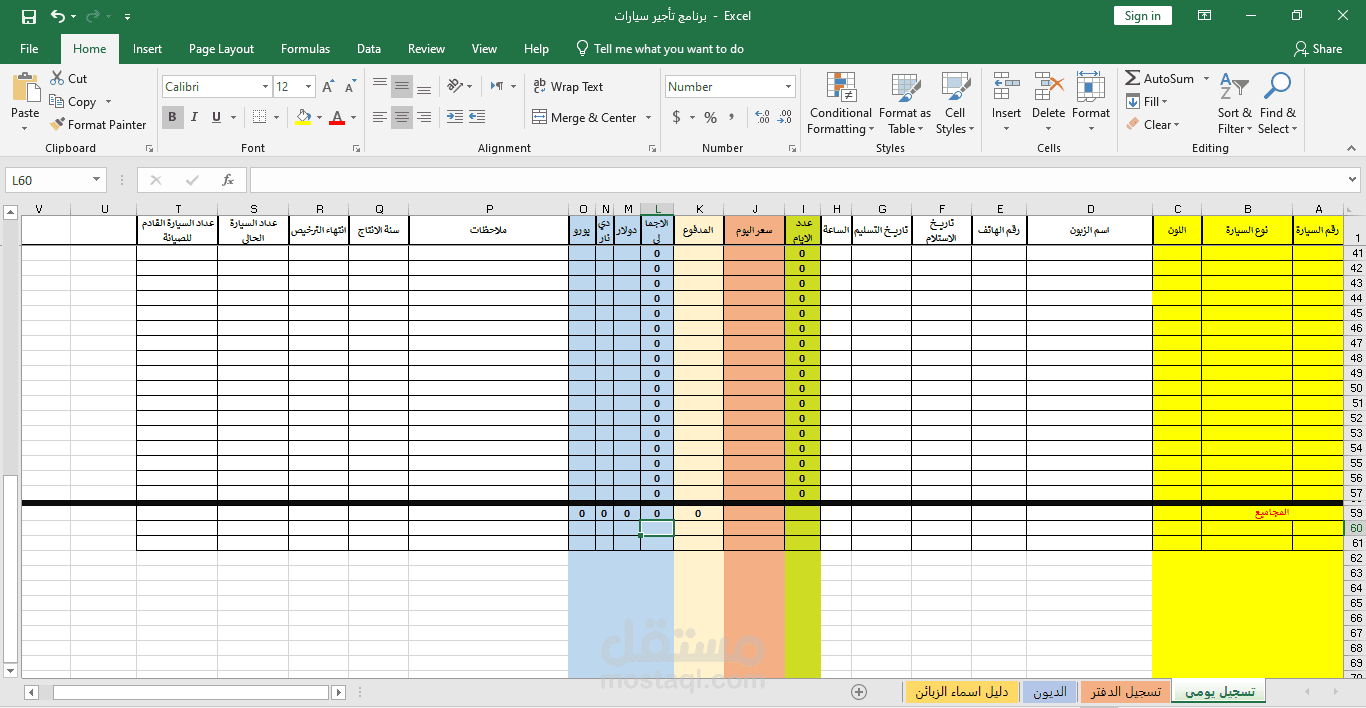Apply the yellow fill color bucket
The width and height of the screenshot is (1366, 708).
tap(303, 117)
